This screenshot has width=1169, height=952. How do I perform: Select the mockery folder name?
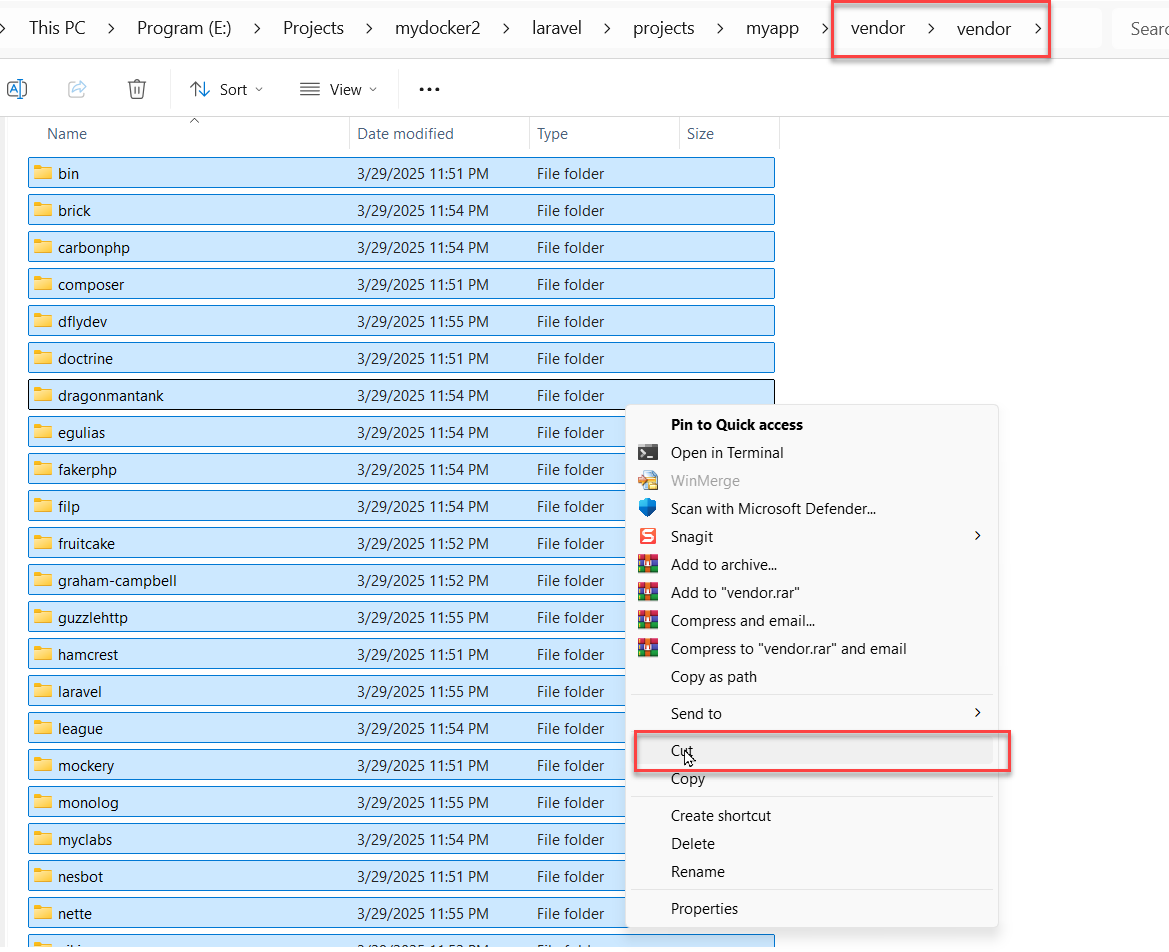pyautogui.click(x=86, y=766)
